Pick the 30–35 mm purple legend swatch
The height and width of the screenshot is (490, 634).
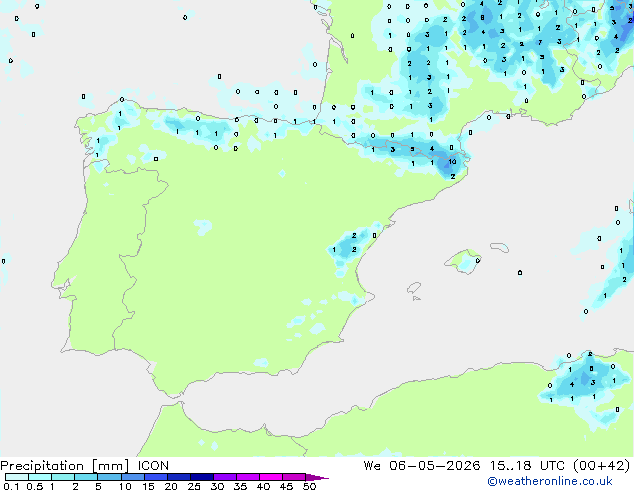225,477
